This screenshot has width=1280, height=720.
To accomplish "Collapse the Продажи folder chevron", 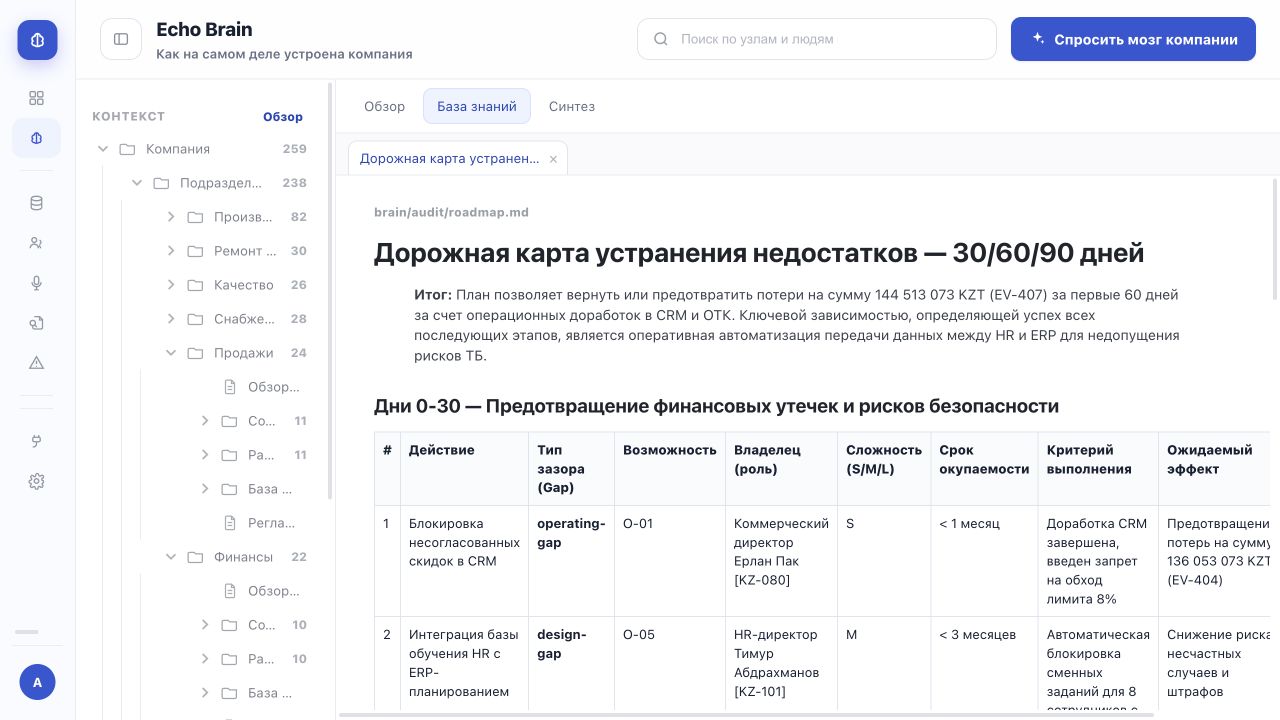I will click(171, 353).
